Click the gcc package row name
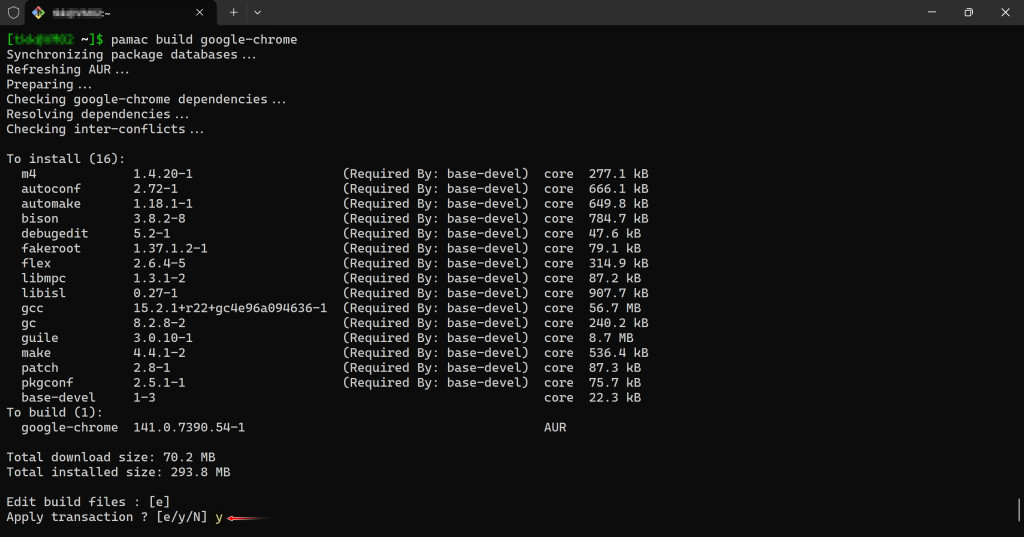This screenshot has width=1024, height=537. coord(32,308)
